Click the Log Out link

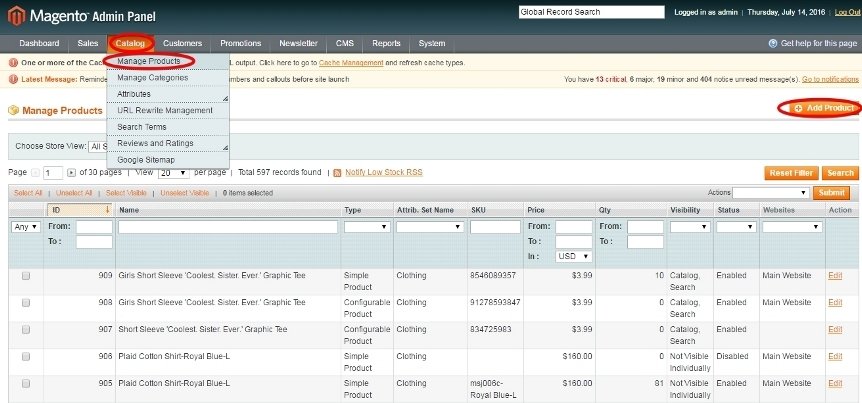847,12
